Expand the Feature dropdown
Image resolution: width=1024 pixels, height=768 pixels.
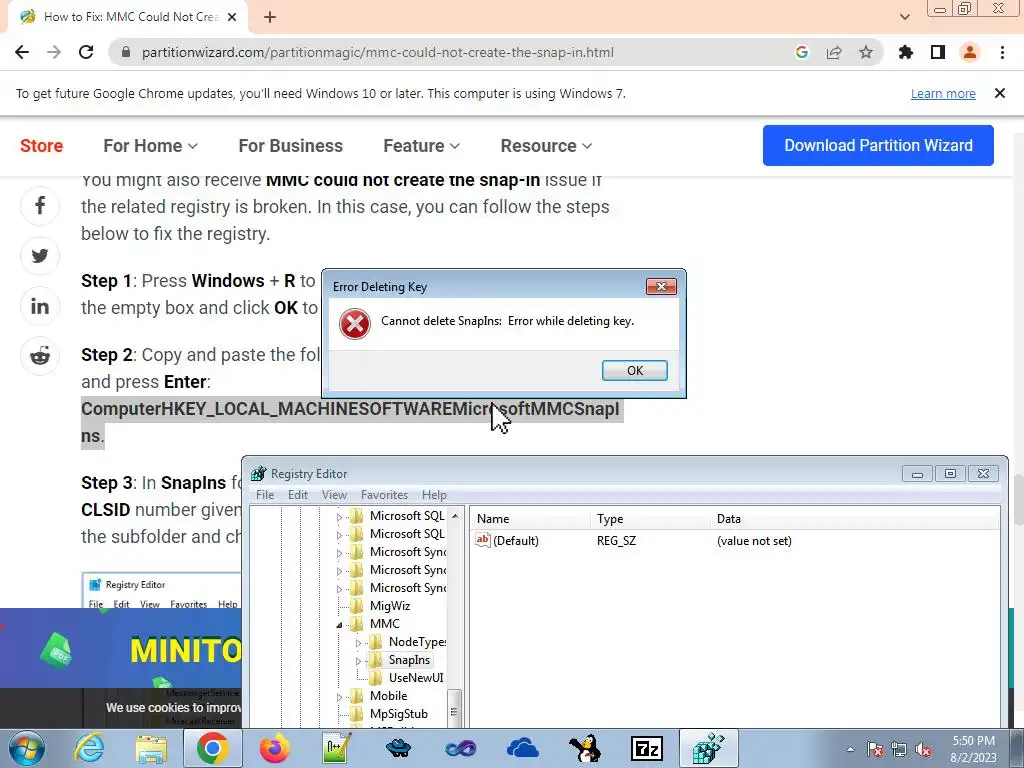click(x=421, y=146)
